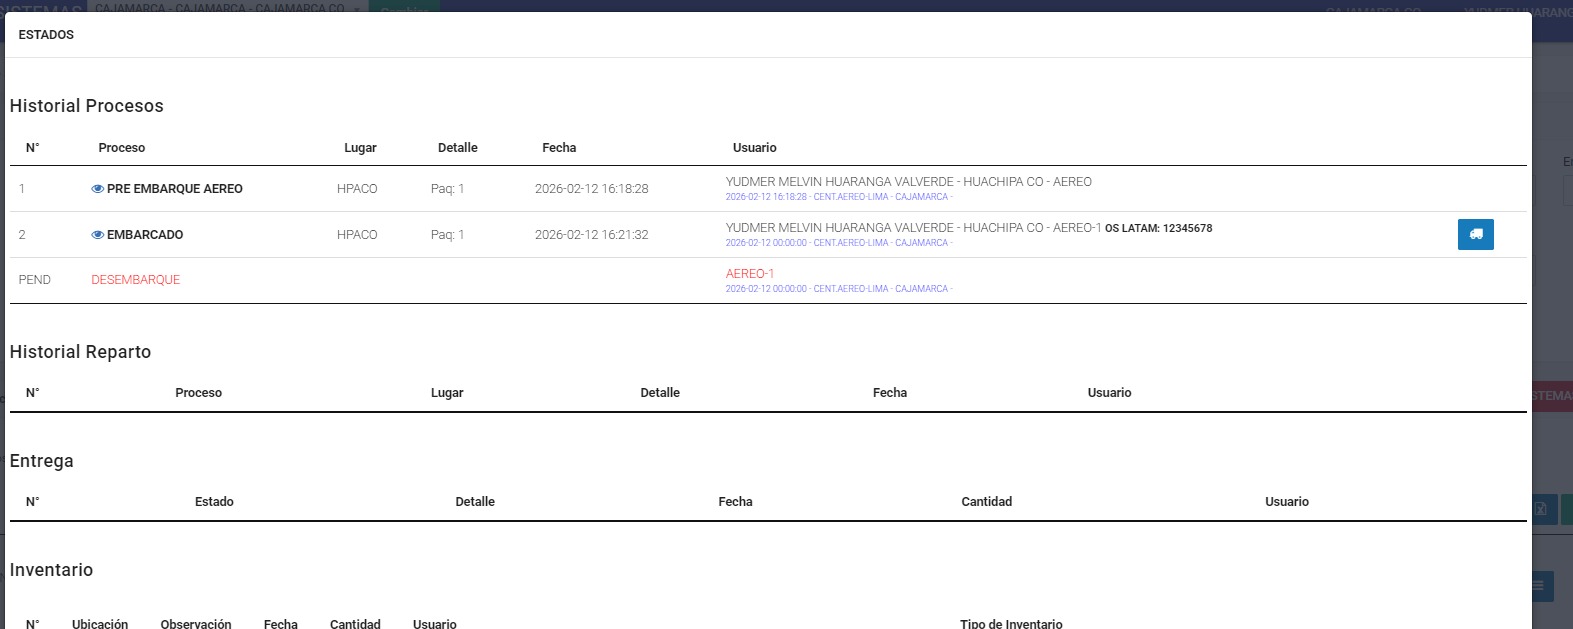The image size is (1573, 629).
Task: Click the OS LATAM: 12345678 label
Action: (x=1158, y=228)
